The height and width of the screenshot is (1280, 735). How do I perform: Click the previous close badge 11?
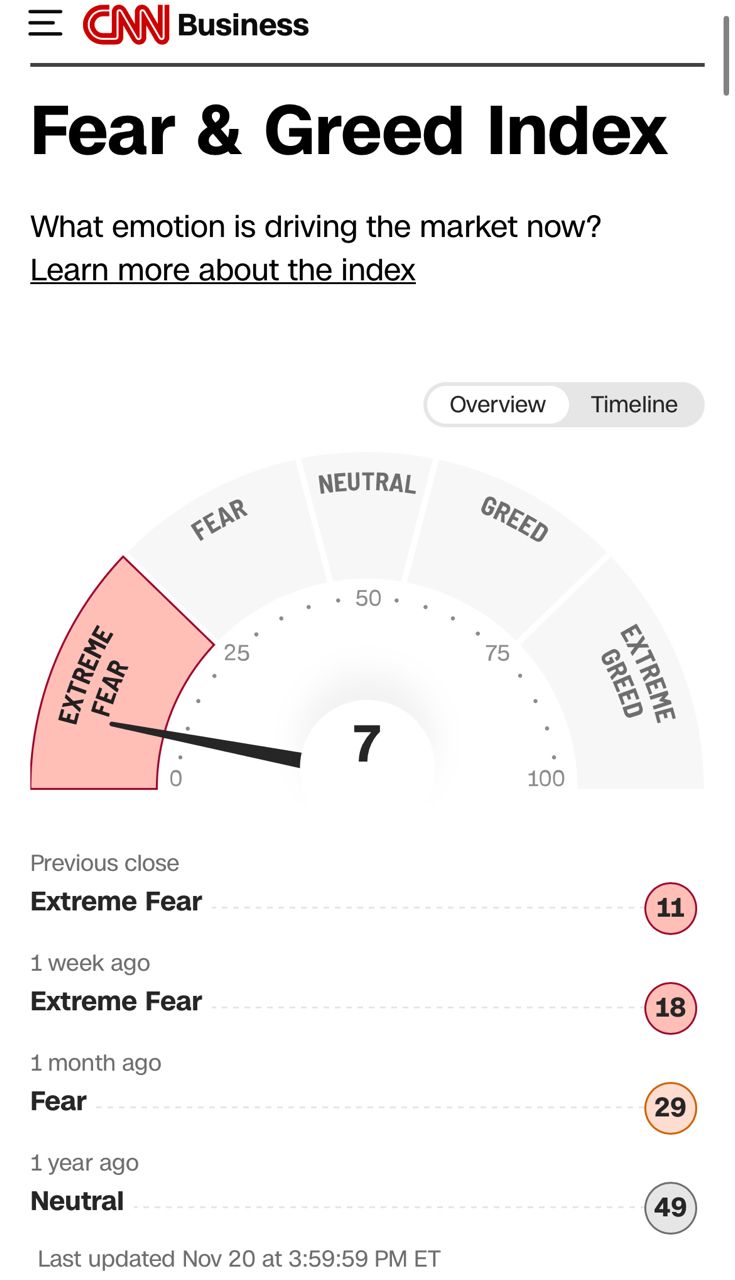click(670, 908)
